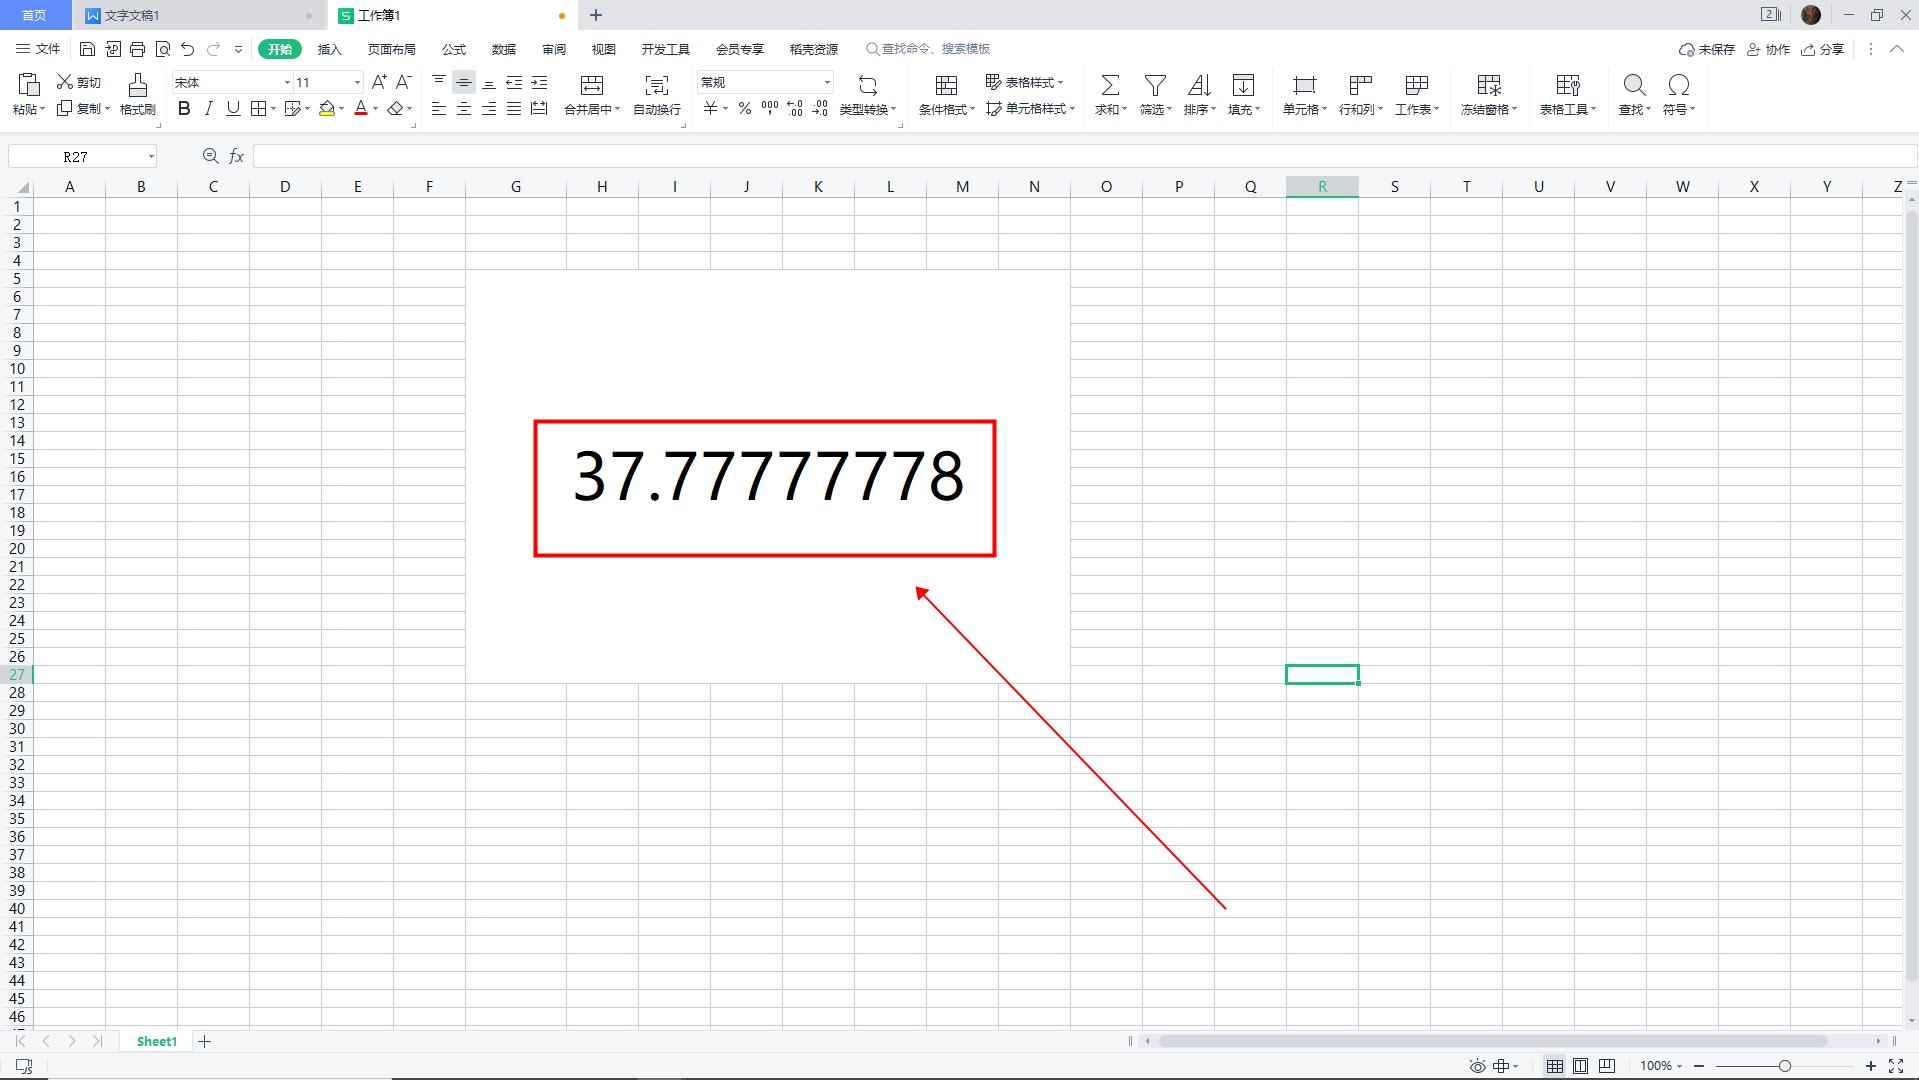This screenshot has height=1080, width=1919.
Task: Click in the formula bar input field
Action: [x=1080, y=157]
